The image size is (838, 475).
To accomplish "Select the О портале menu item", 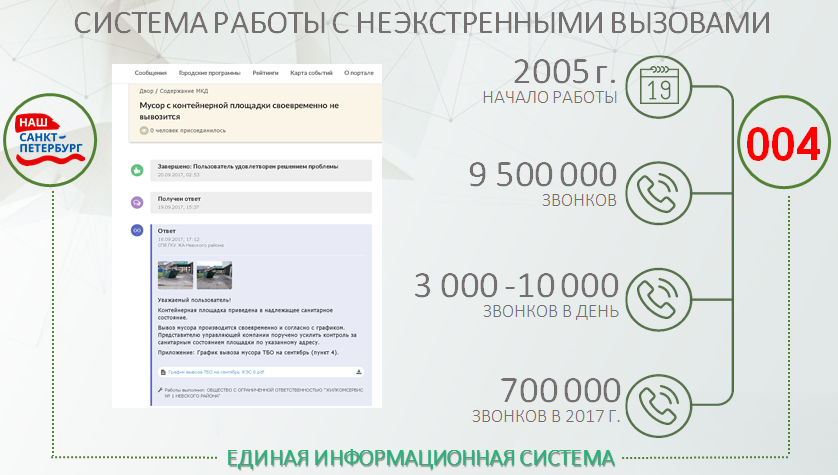I will click(x=358, y=73).
